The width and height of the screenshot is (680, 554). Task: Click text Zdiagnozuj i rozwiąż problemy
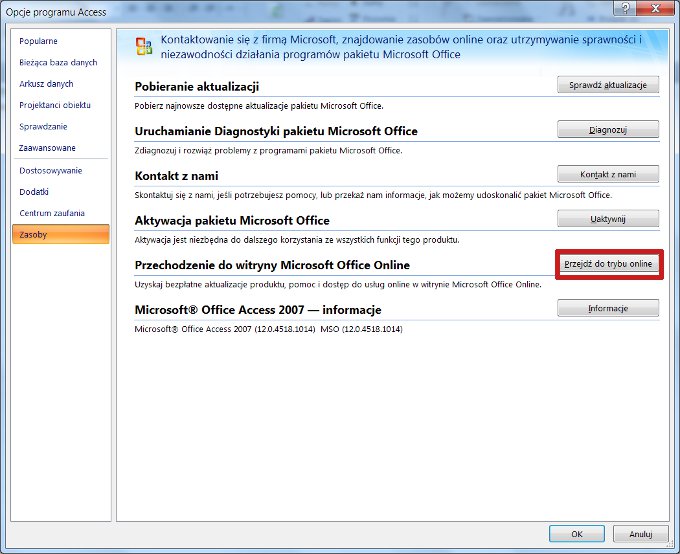(x=268, y=151)
